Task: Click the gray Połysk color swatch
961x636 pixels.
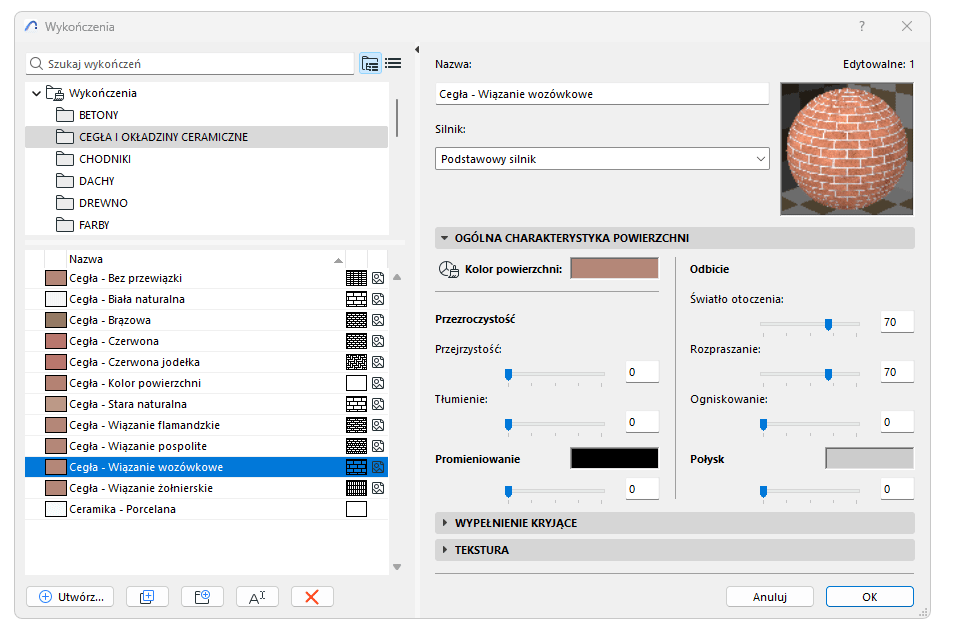Action: pos(870,458)
